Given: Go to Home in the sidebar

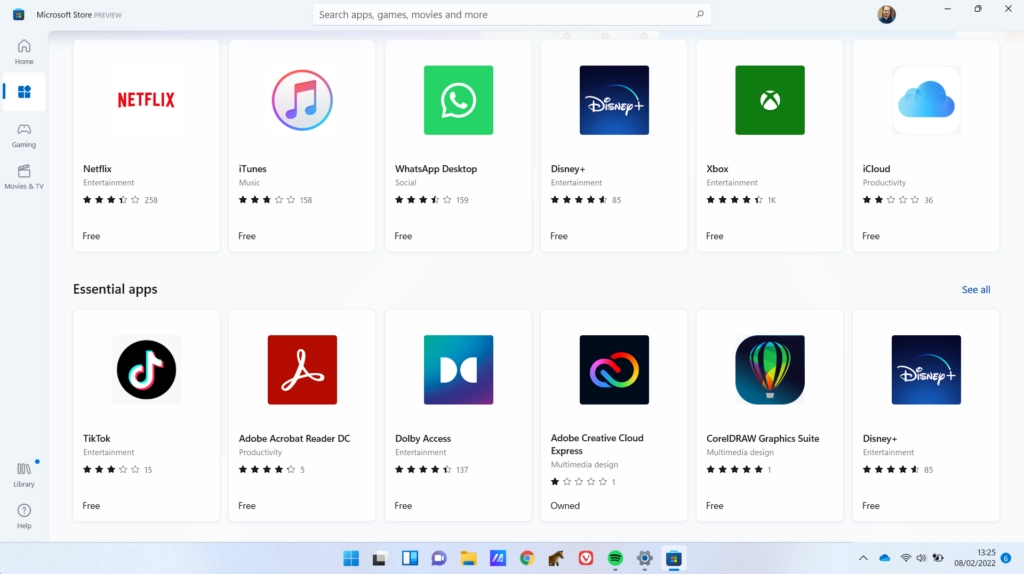Looking at the screenshot, I should pos(24,52).
